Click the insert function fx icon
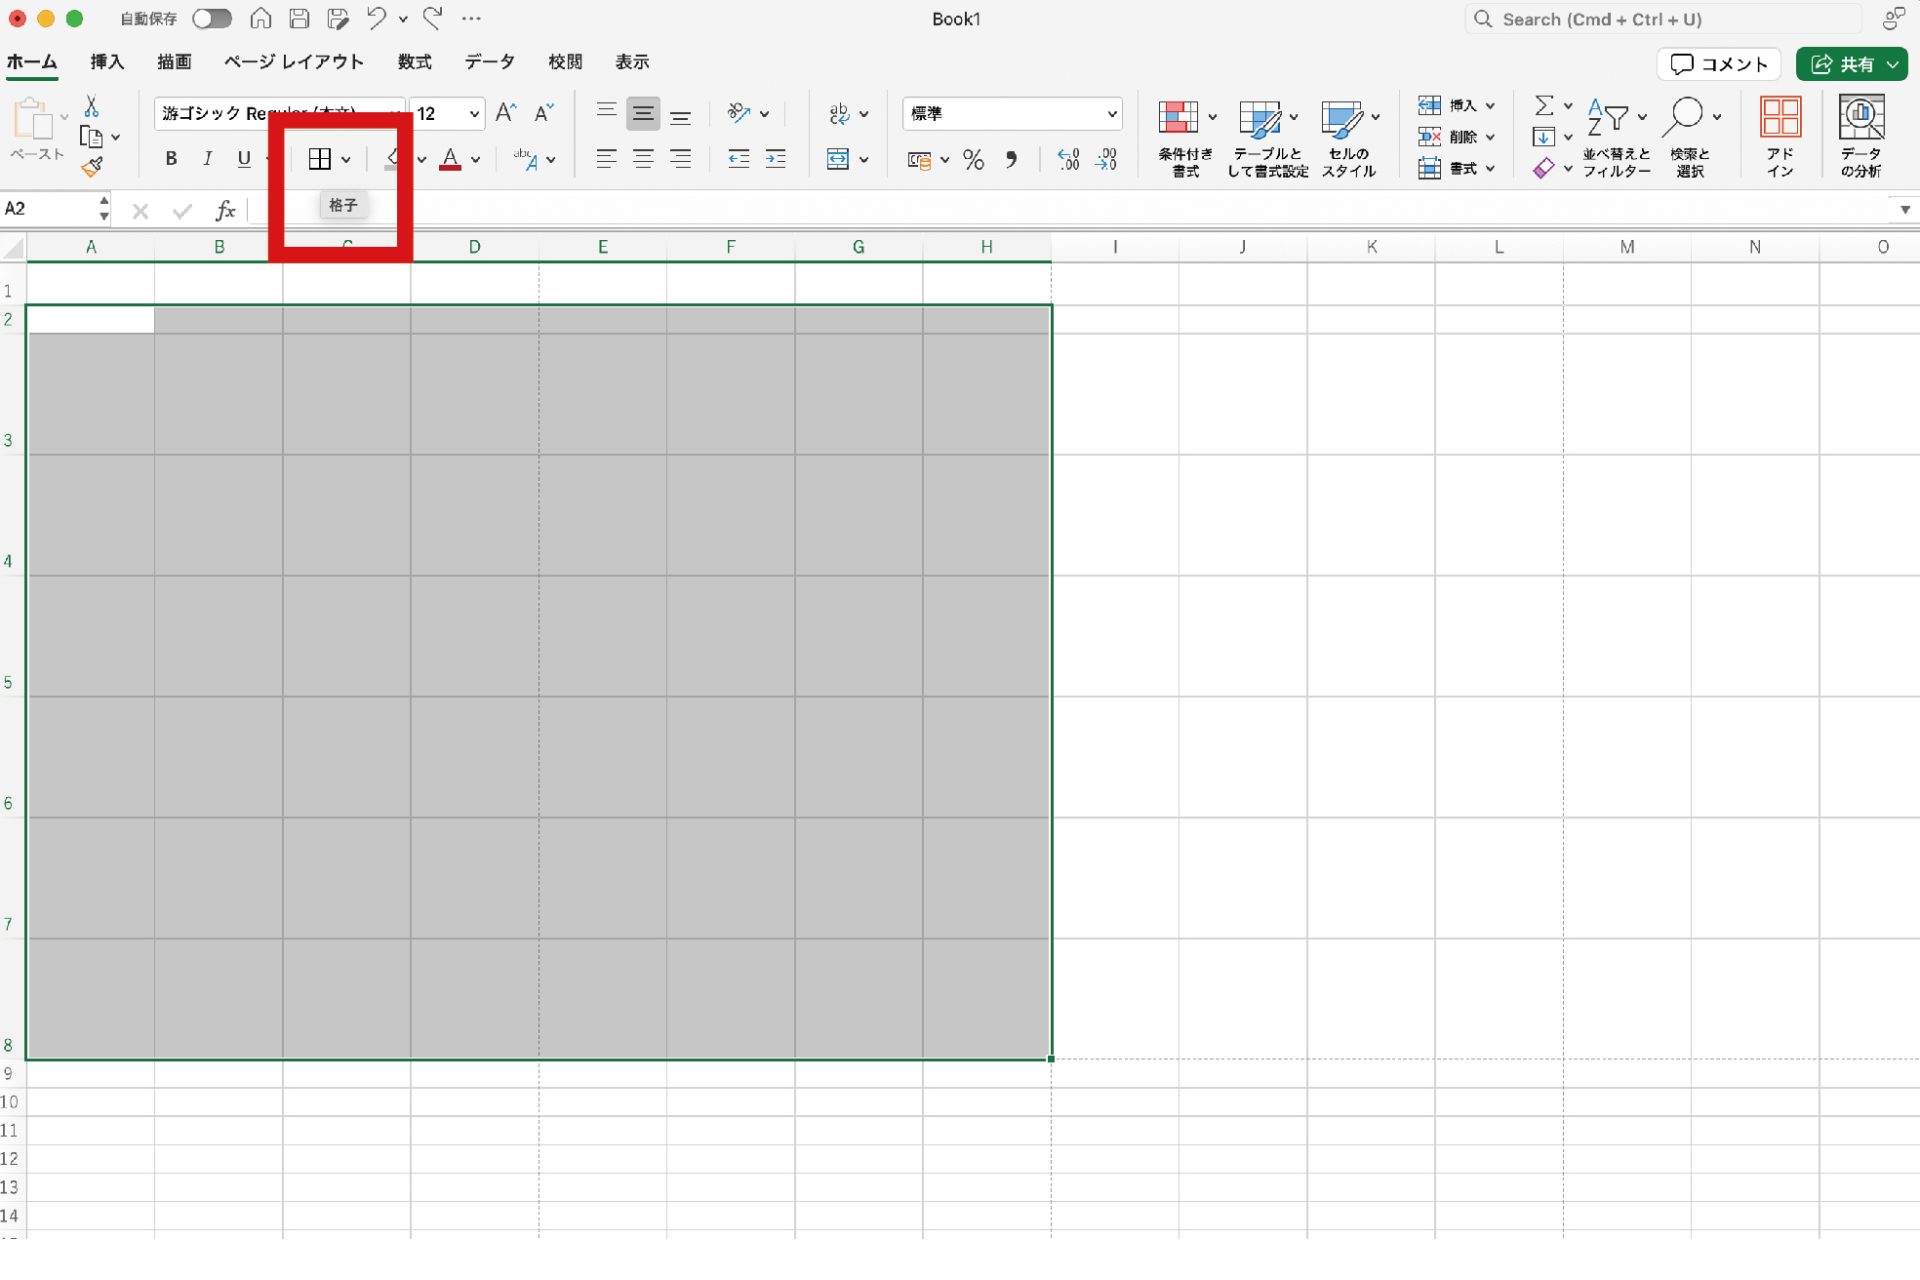The height and width of the screenshot is (1280, 1920). click(225, 210)
